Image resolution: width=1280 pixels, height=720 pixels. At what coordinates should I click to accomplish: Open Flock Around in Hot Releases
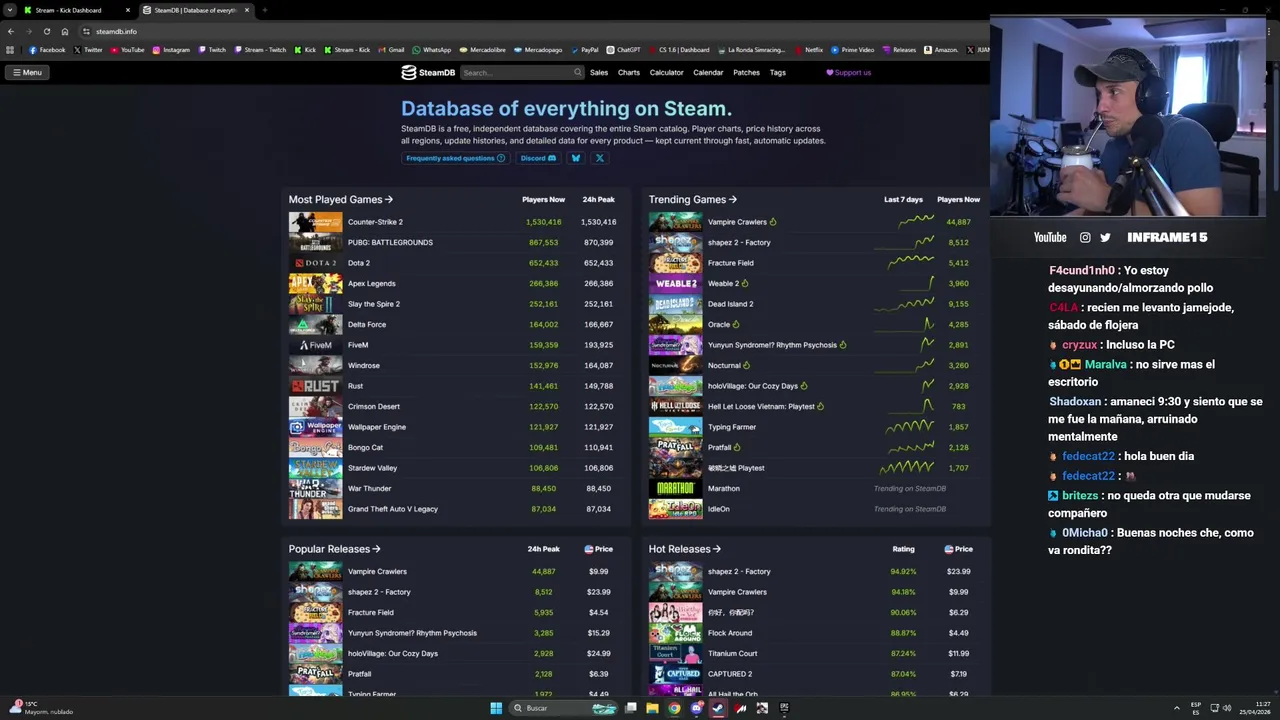(730, 633)
